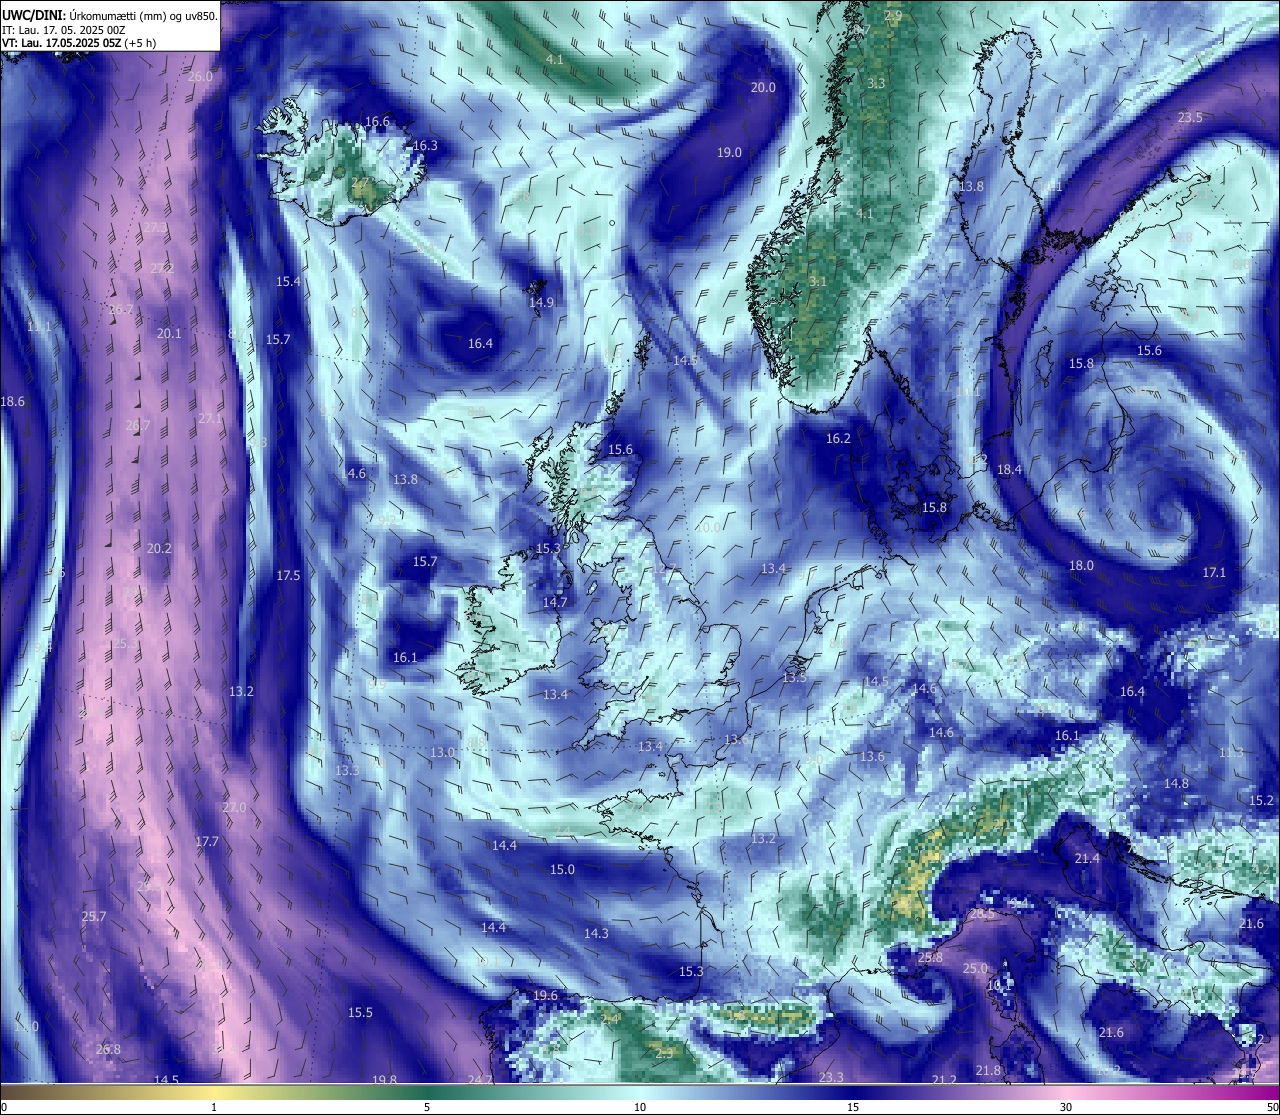Click the '17.7' value label

click(207, 842)
